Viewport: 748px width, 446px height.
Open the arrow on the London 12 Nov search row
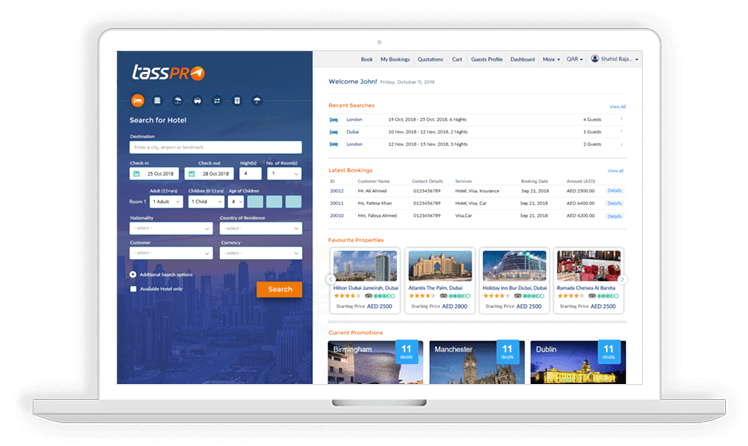coord(622,144)
